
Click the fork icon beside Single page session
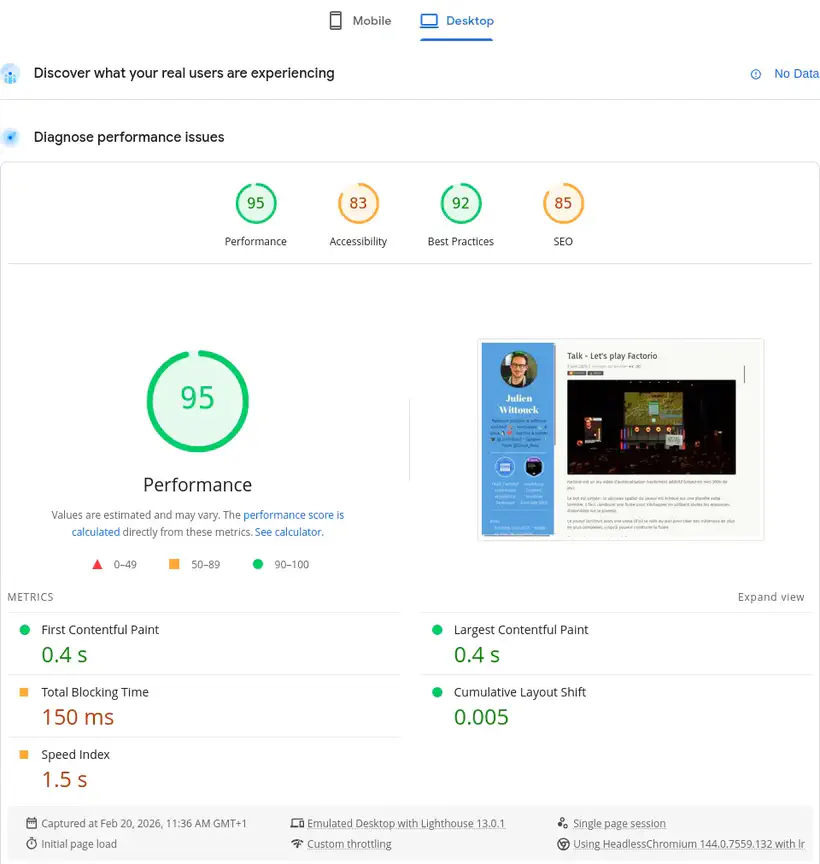[564, 823]
